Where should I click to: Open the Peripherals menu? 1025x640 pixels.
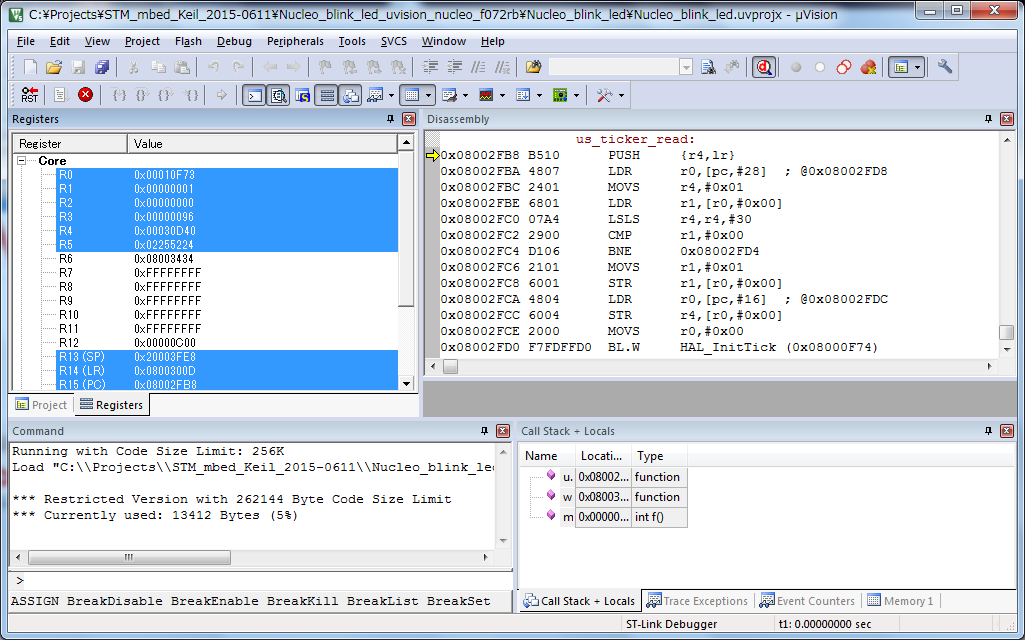click(x=295, y=41)
